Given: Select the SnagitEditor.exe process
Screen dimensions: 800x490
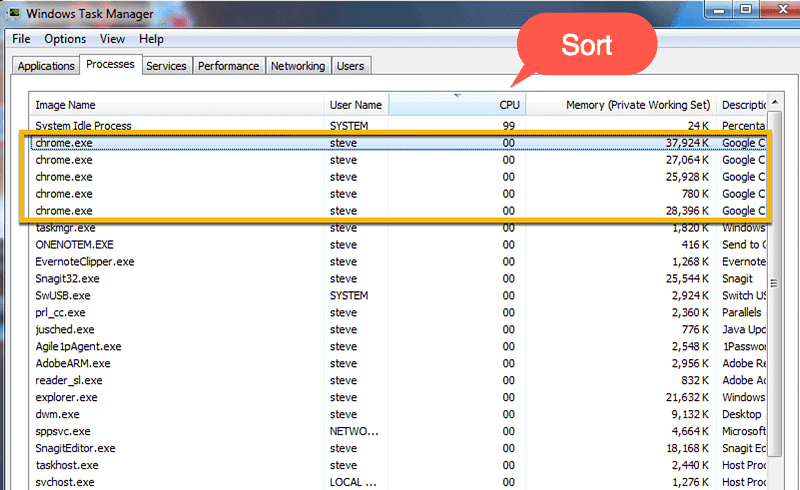Looking at the screenshot, I should (398, 448).
